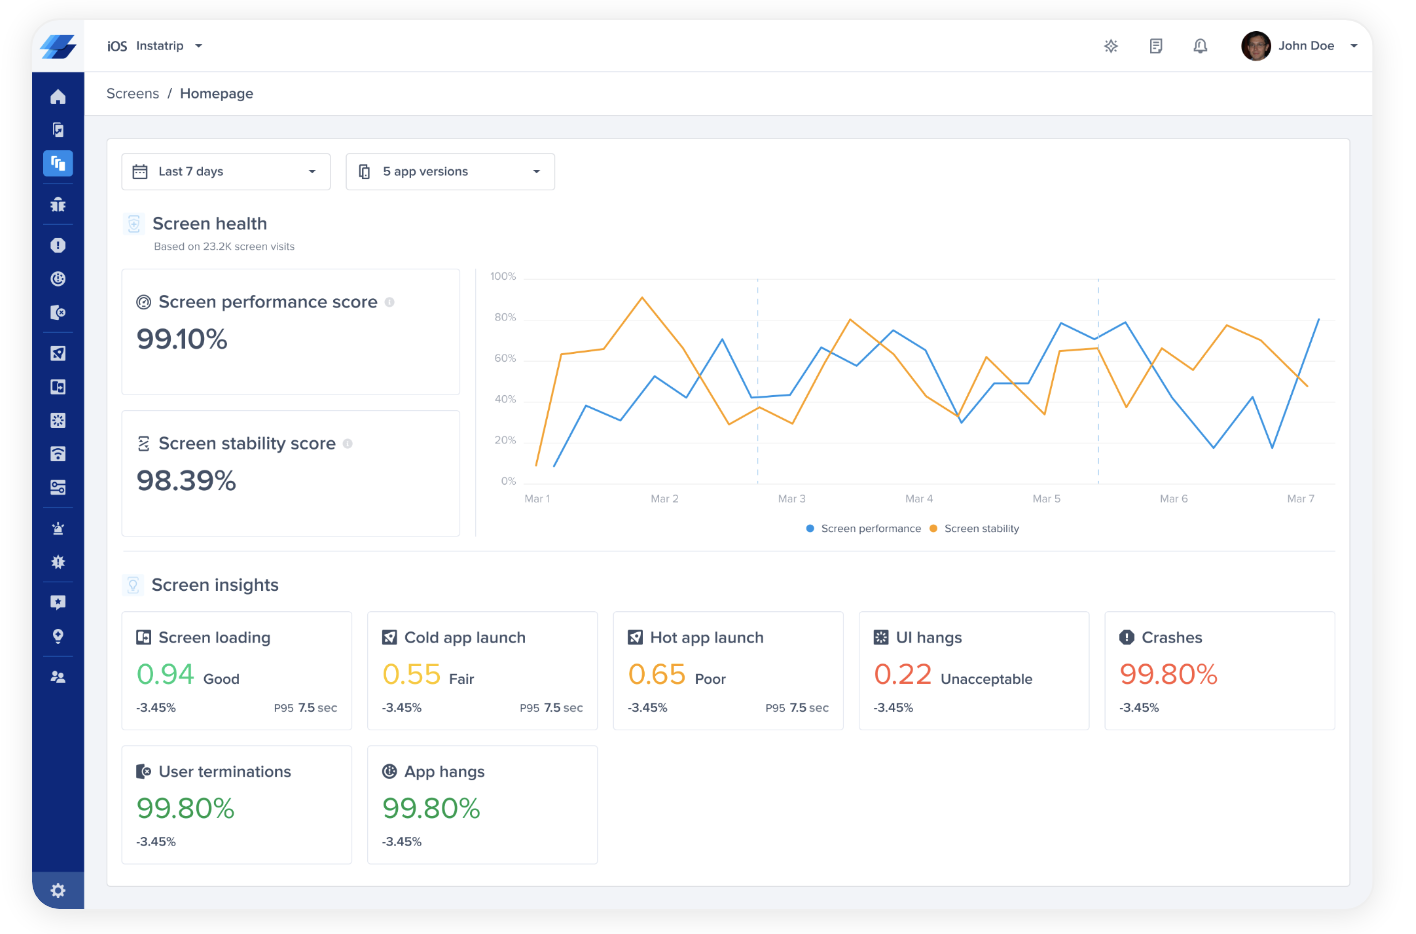The height and width of the screenshot is (934, 1416).
Task: Click info icon beside Screen stability score
Action: pyautogui.click(x=348, y=444)
